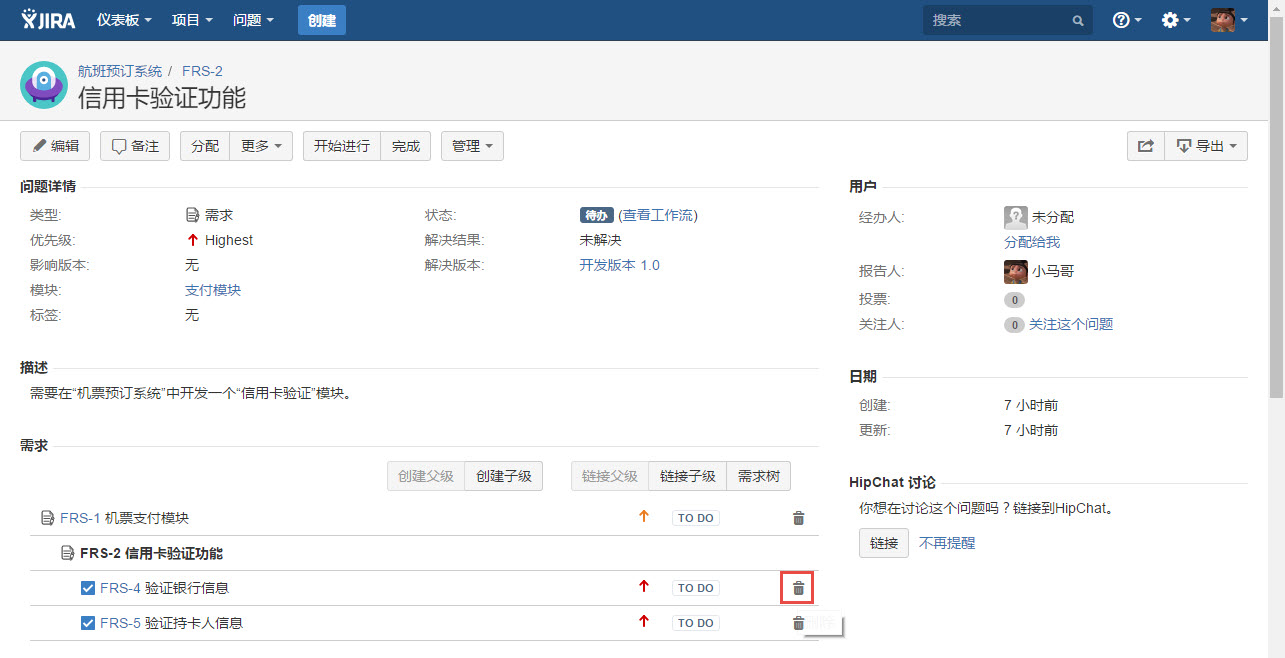Open the 项目 dropdown menu
Image resolution: width=1285 pixels, height=658 pixels.
click(192, 20)
